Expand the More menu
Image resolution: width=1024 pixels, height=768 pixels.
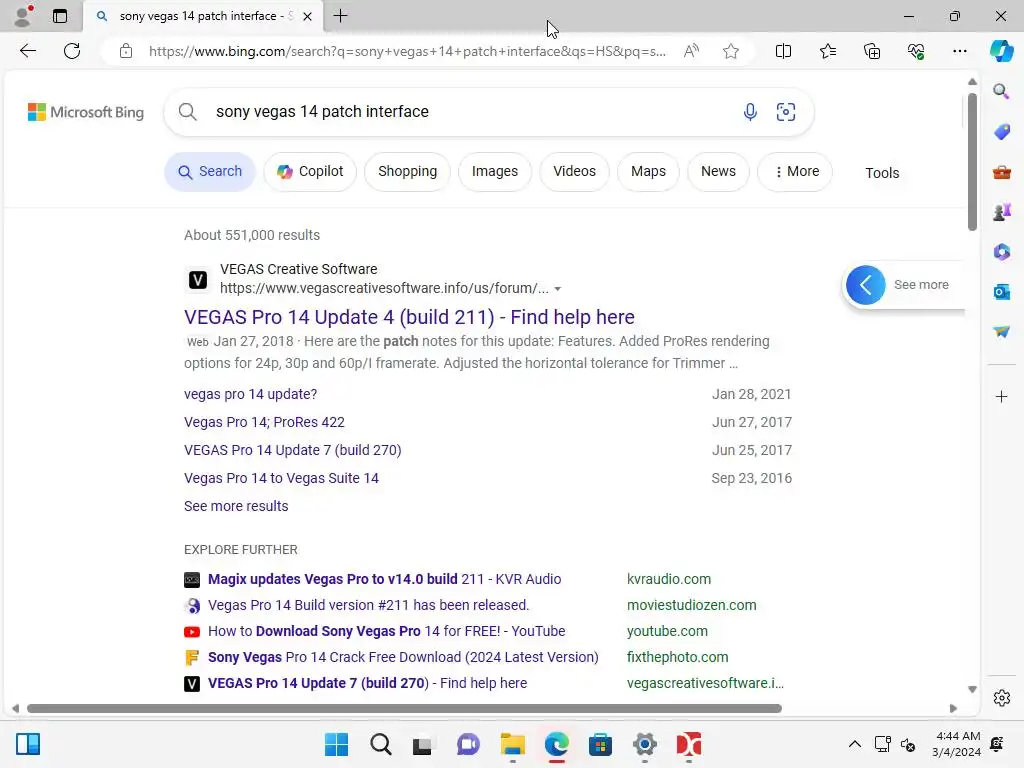click(x=795, y=172)
